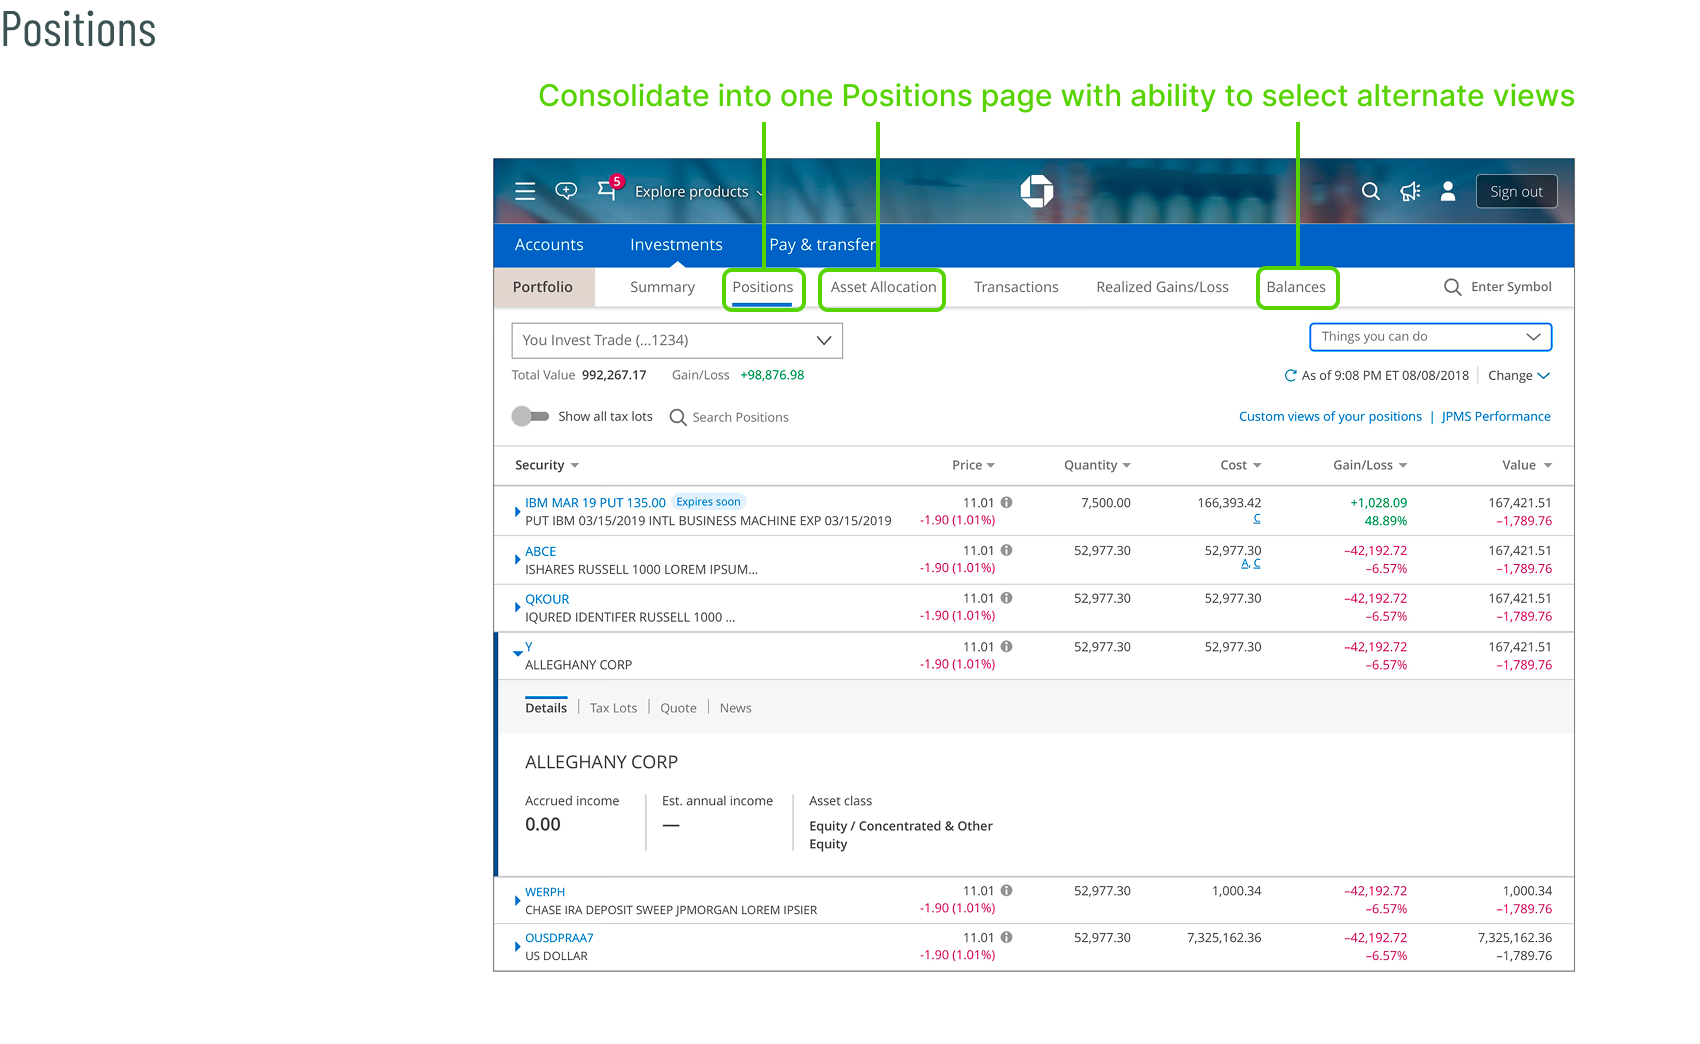The height and width of the screenshot is (1044, 1700).
Task: Switch to the Positions tab
Action: [763, 288]
